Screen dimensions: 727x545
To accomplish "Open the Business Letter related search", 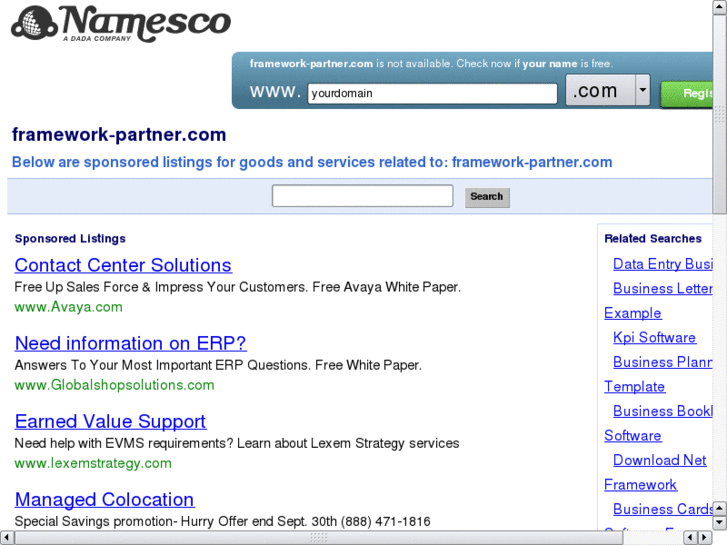I will (663, 289).
